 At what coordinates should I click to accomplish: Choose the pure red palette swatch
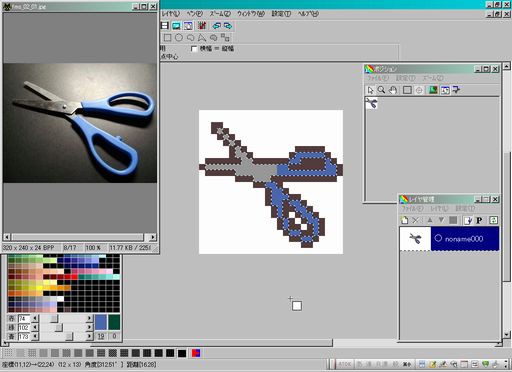click(74, 277)
